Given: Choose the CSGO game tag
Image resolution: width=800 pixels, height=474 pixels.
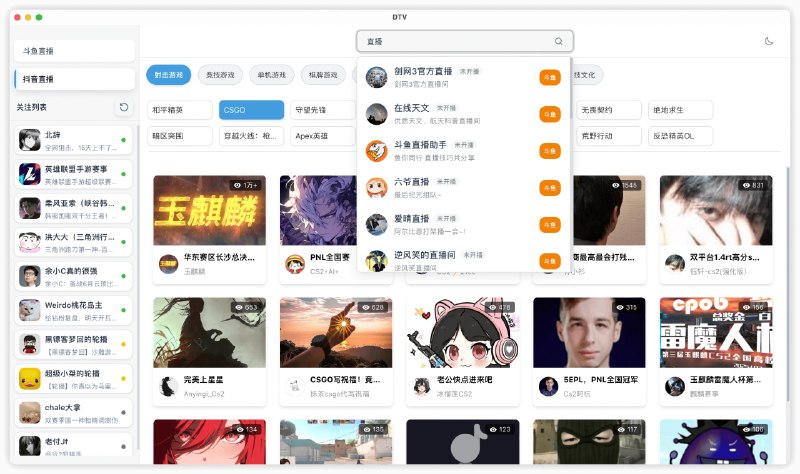Looking at the screenshot, I should 252,110.
